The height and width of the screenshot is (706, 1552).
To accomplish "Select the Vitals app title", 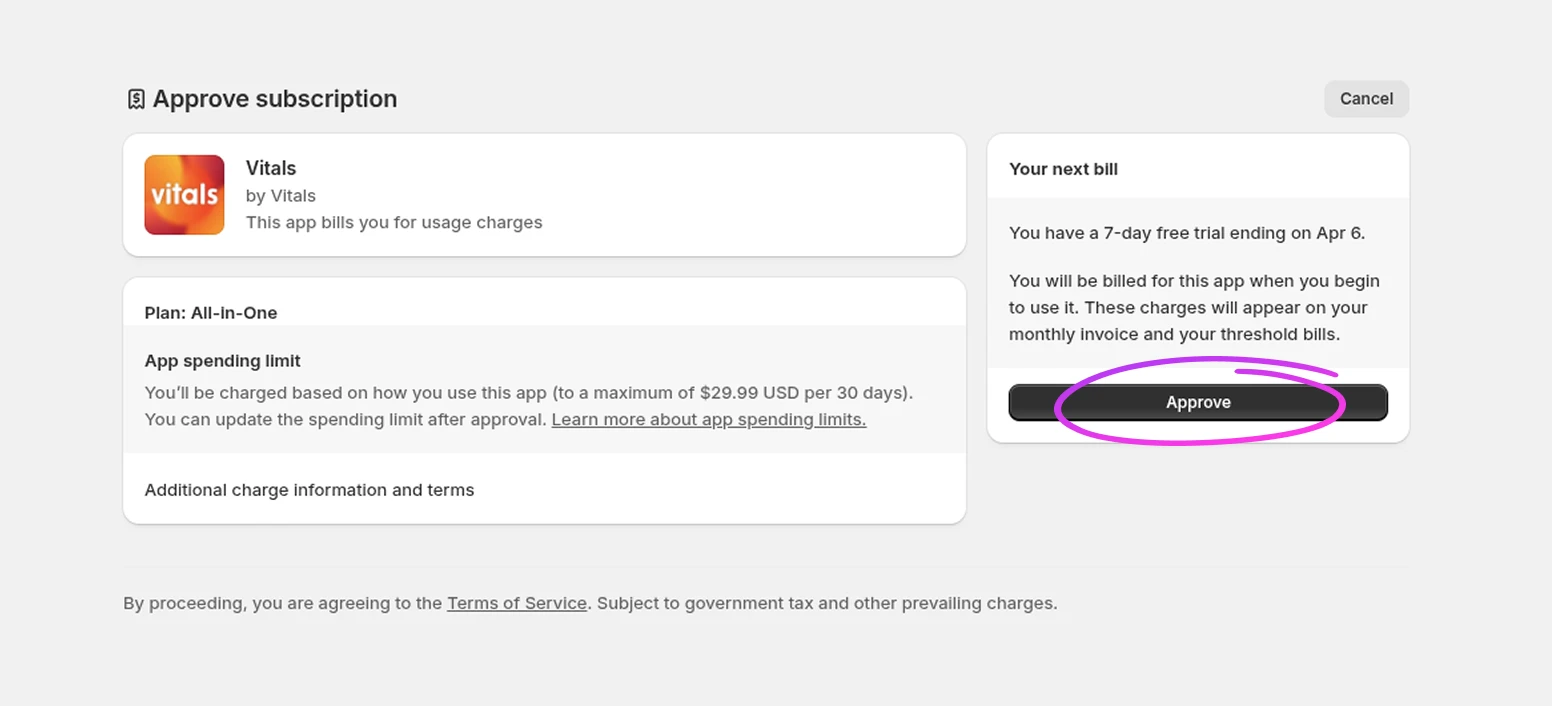I will point(271,168).
